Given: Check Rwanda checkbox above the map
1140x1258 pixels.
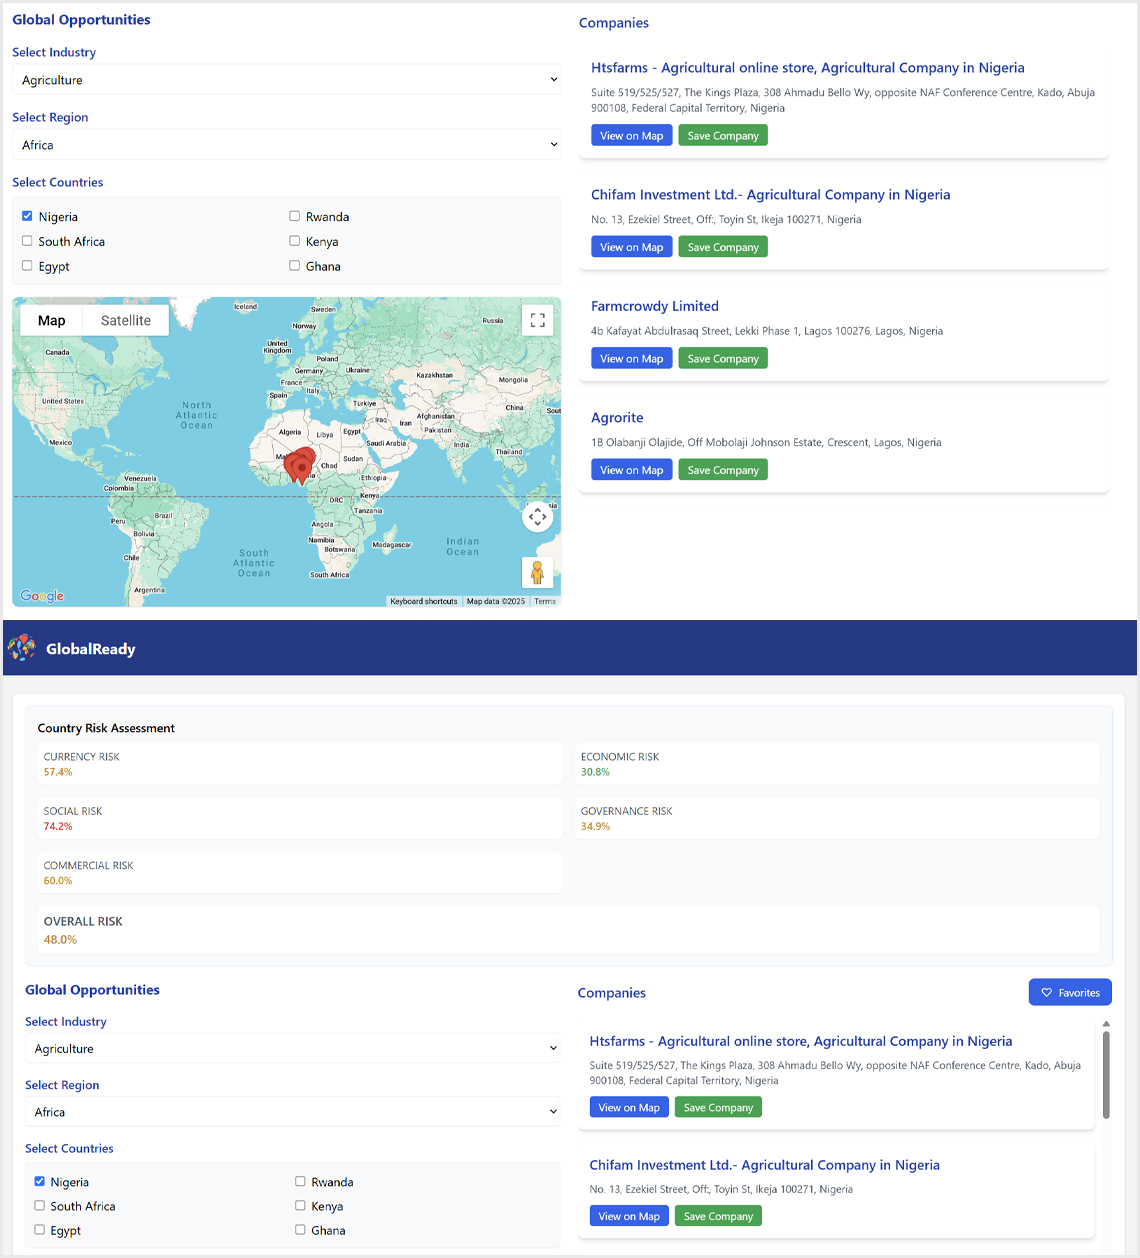Looking at the screenshot, I should pyautogui.click(x=294, y=216).
